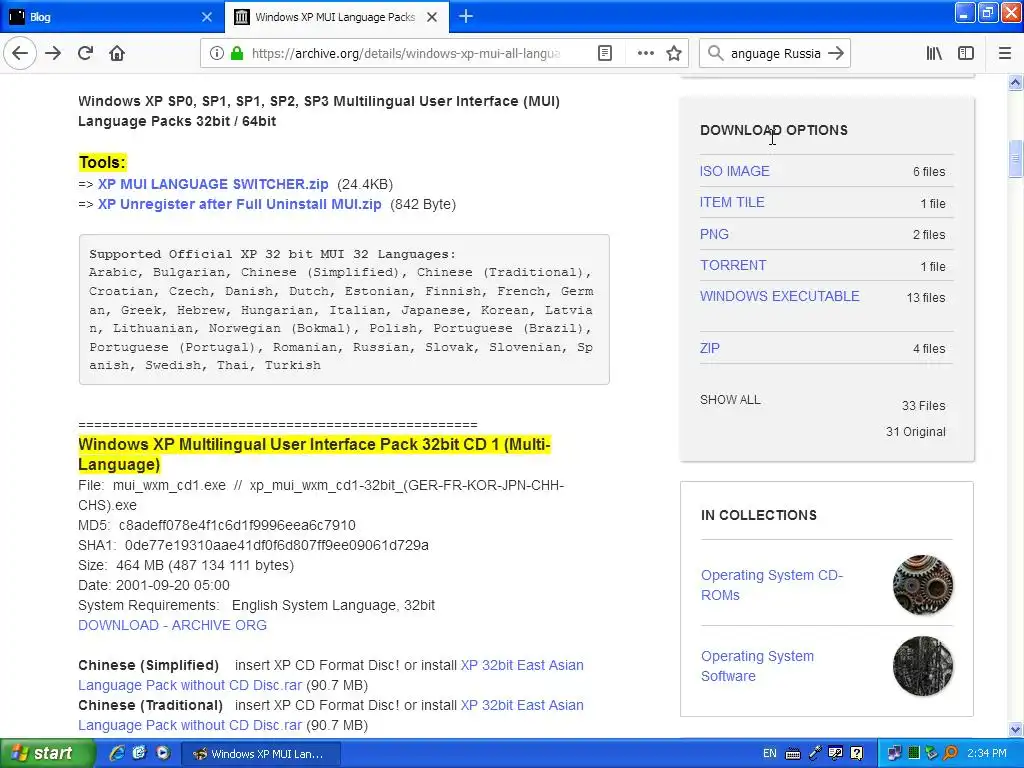Reload the current page
The width and height of the screenshot is (1024, 768).
point(85,53)
